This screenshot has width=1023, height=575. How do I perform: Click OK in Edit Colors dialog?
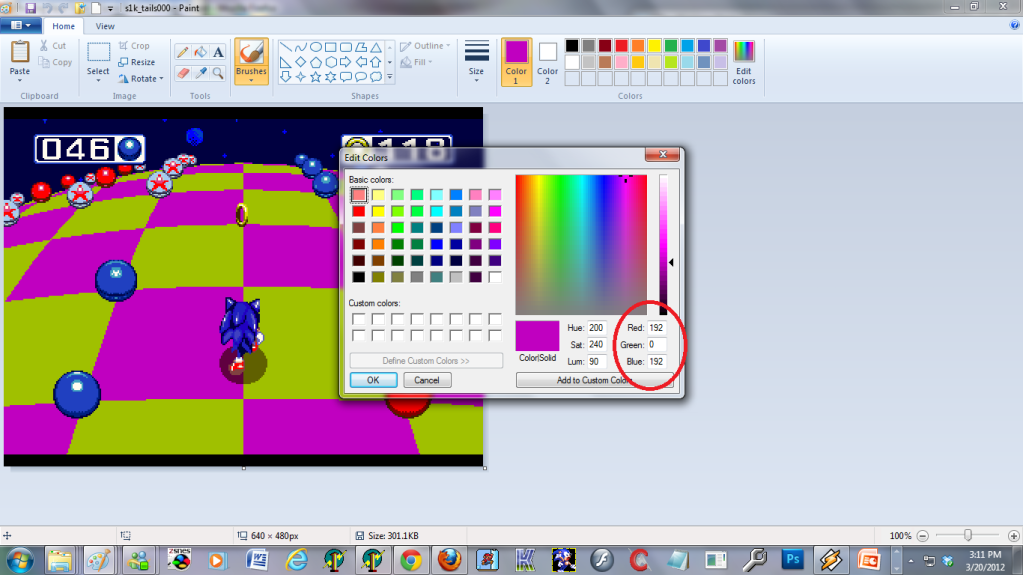point(373,380)
